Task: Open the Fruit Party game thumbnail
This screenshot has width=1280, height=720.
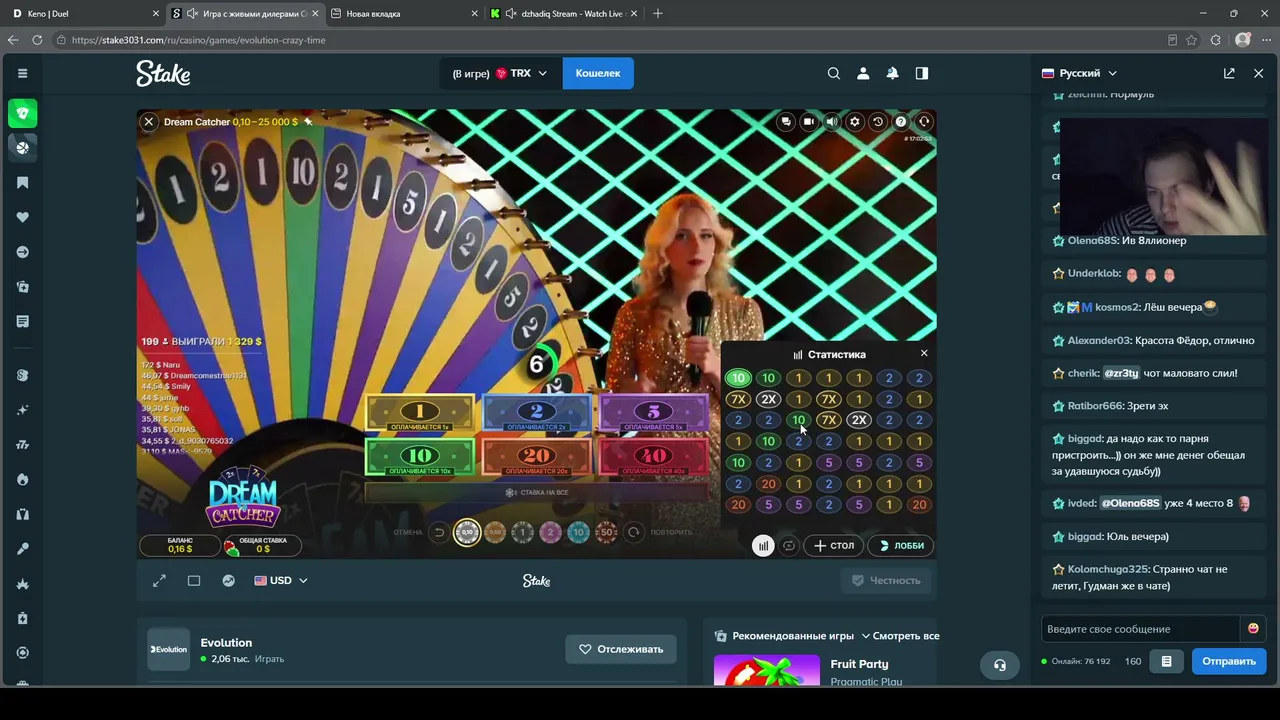Action: (x=767, y=670)
